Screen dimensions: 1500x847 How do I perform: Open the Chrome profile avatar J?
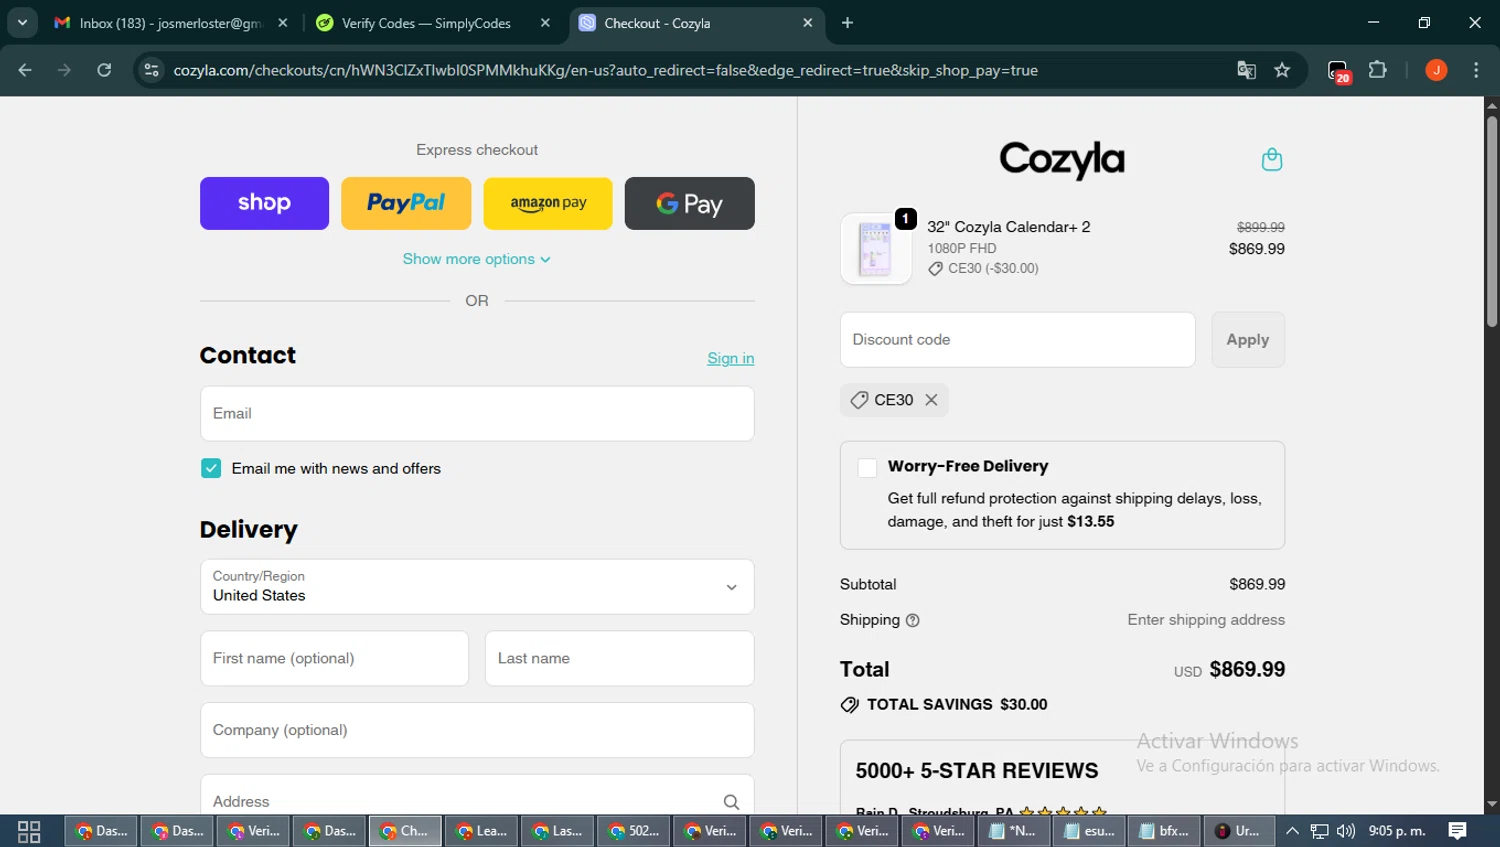pos(1436,70)
